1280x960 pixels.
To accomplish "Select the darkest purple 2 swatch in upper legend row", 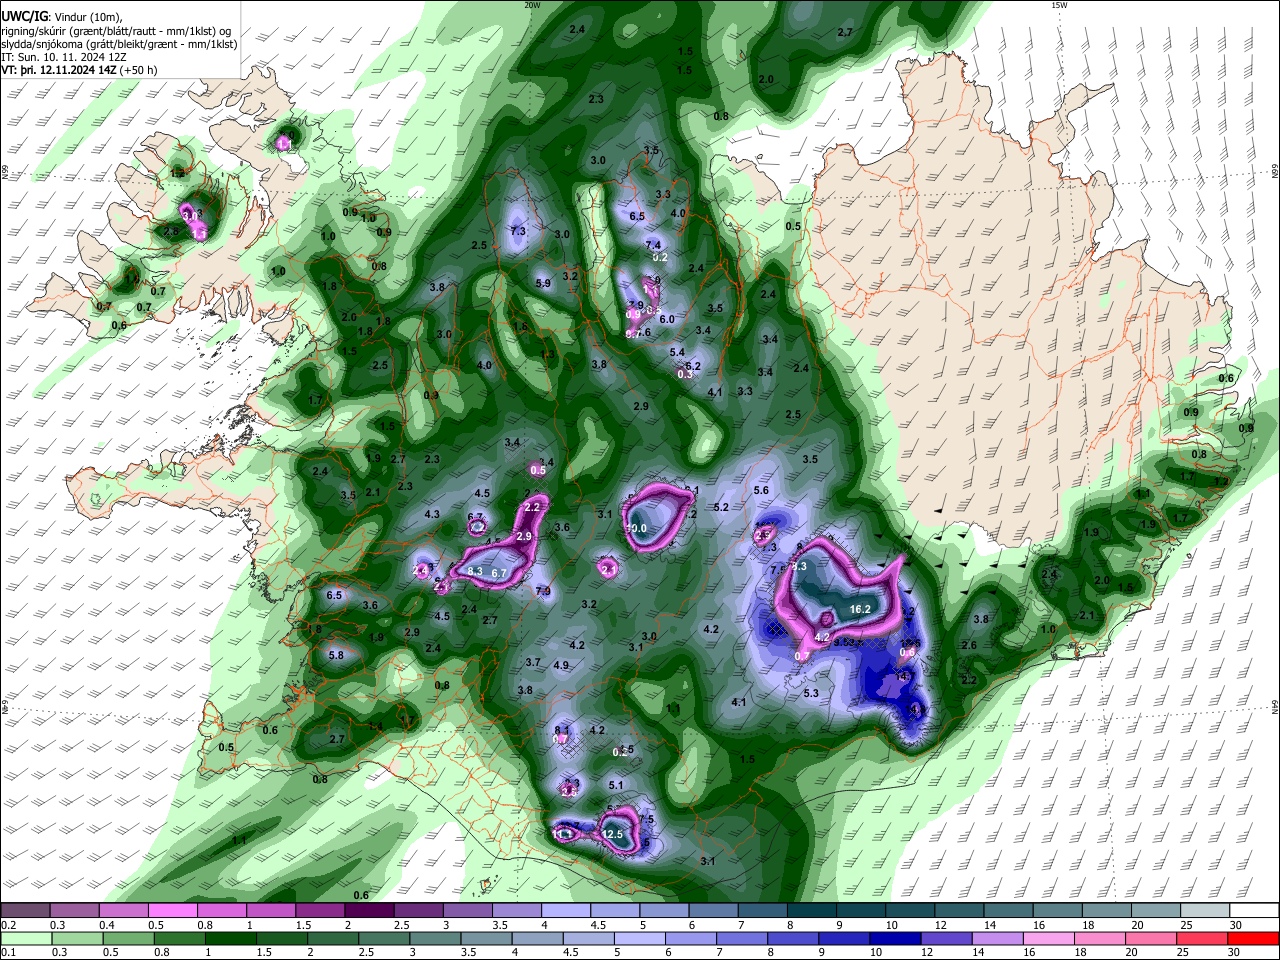I will point(370,911).
